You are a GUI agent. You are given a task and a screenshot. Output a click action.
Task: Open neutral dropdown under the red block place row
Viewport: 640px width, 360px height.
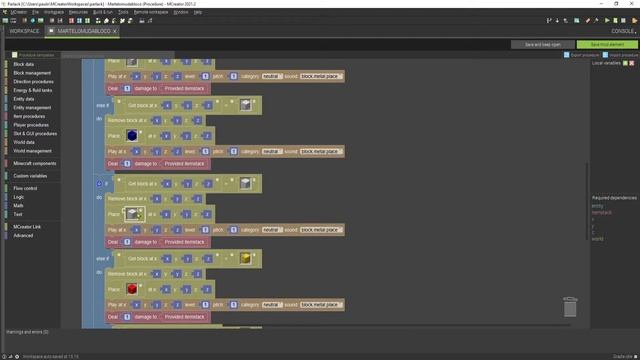point(272,305)
